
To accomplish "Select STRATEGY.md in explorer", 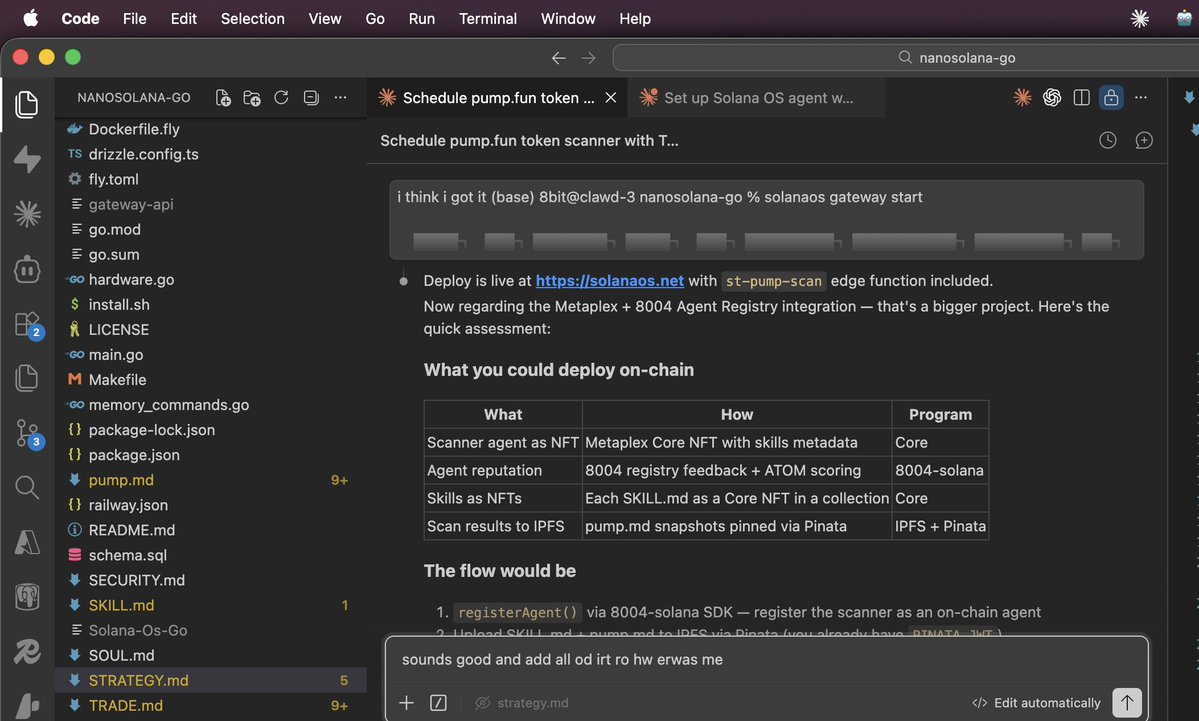I will click(211, 680).
